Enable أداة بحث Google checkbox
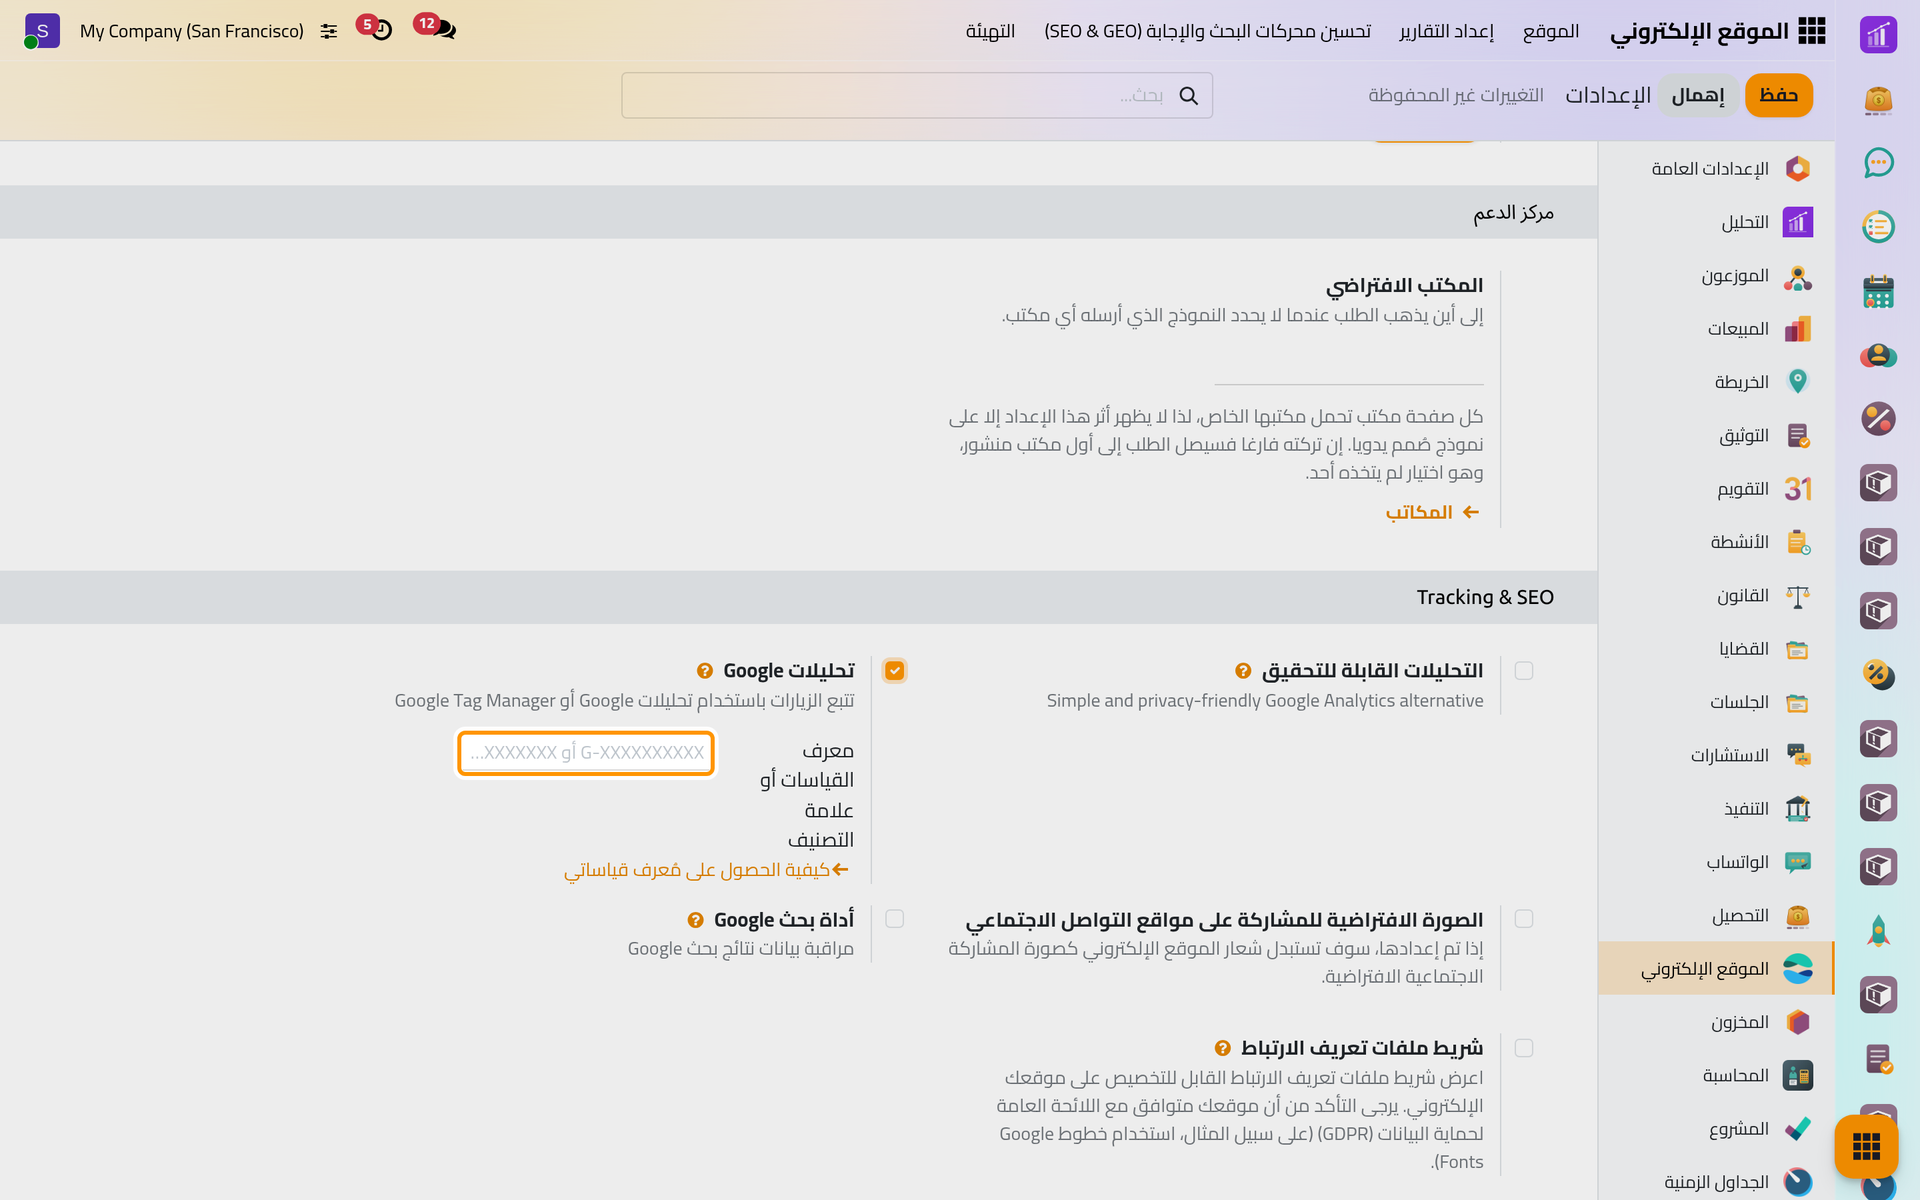 click(895, 919)
